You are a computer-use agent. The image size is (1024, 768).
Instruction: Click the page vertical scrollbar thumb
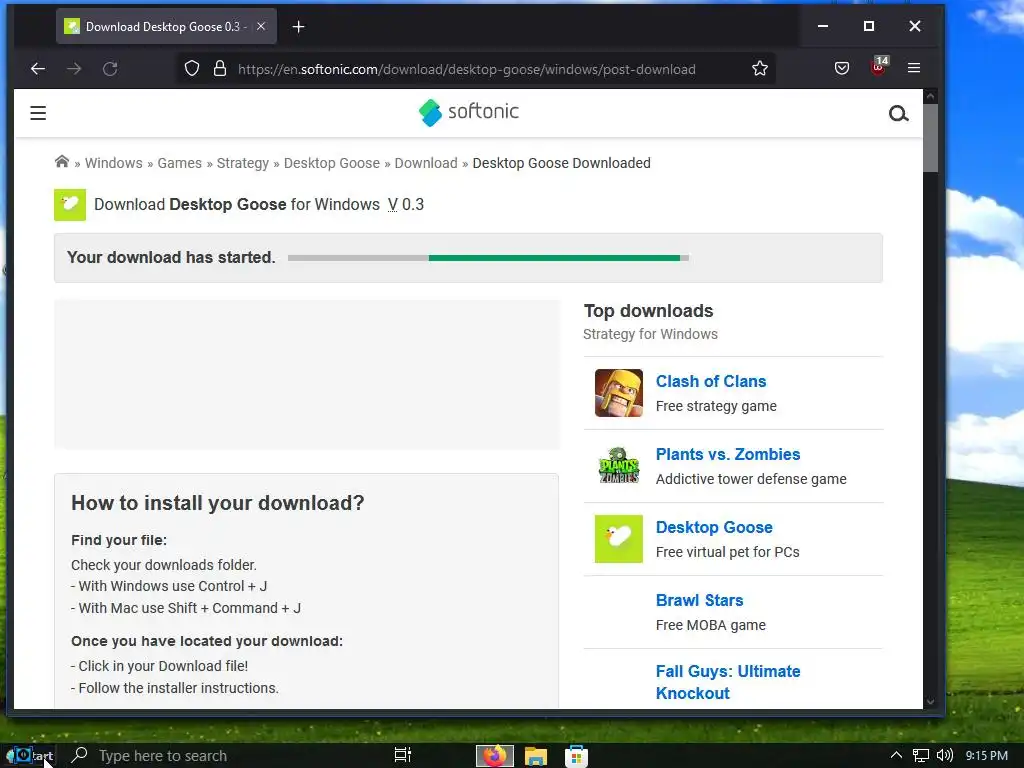[931, 138]
